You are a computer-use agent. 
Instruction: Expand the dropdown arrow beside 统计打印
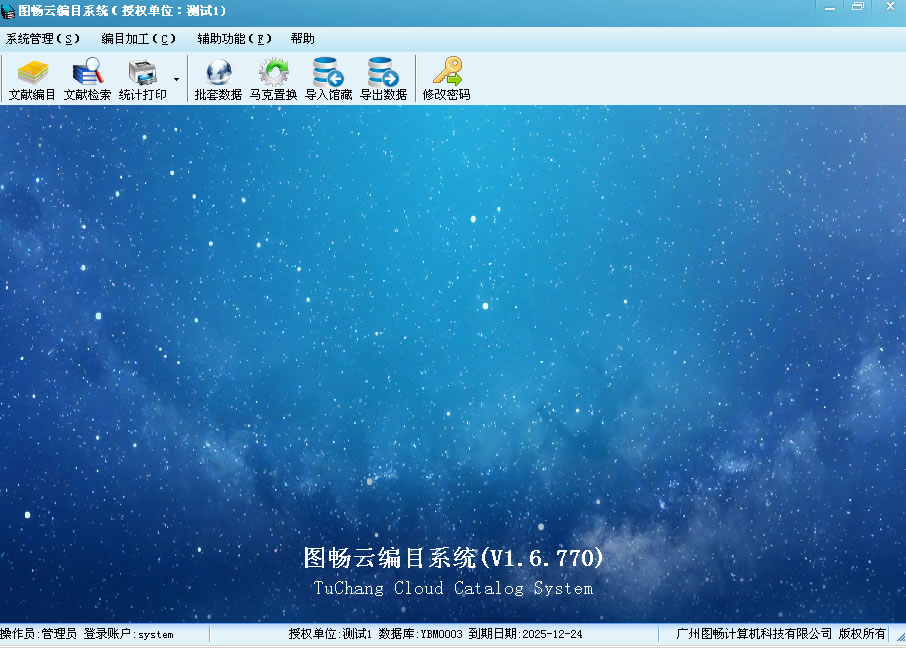click(177, 79)
